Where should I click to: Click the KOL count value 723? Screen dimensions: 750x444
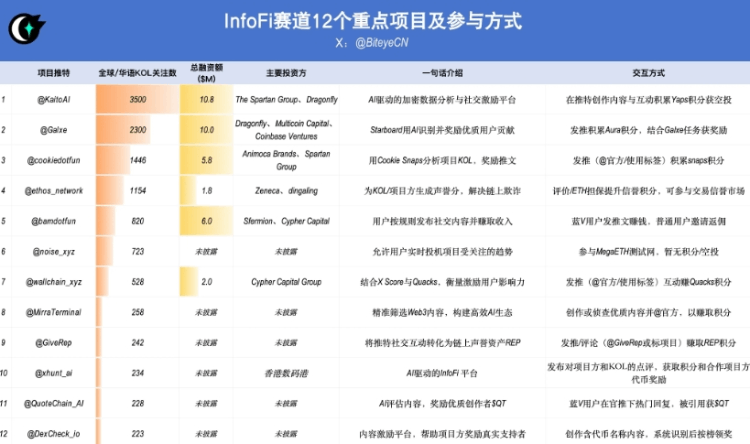pyautogui.click(x=138, y=251)
